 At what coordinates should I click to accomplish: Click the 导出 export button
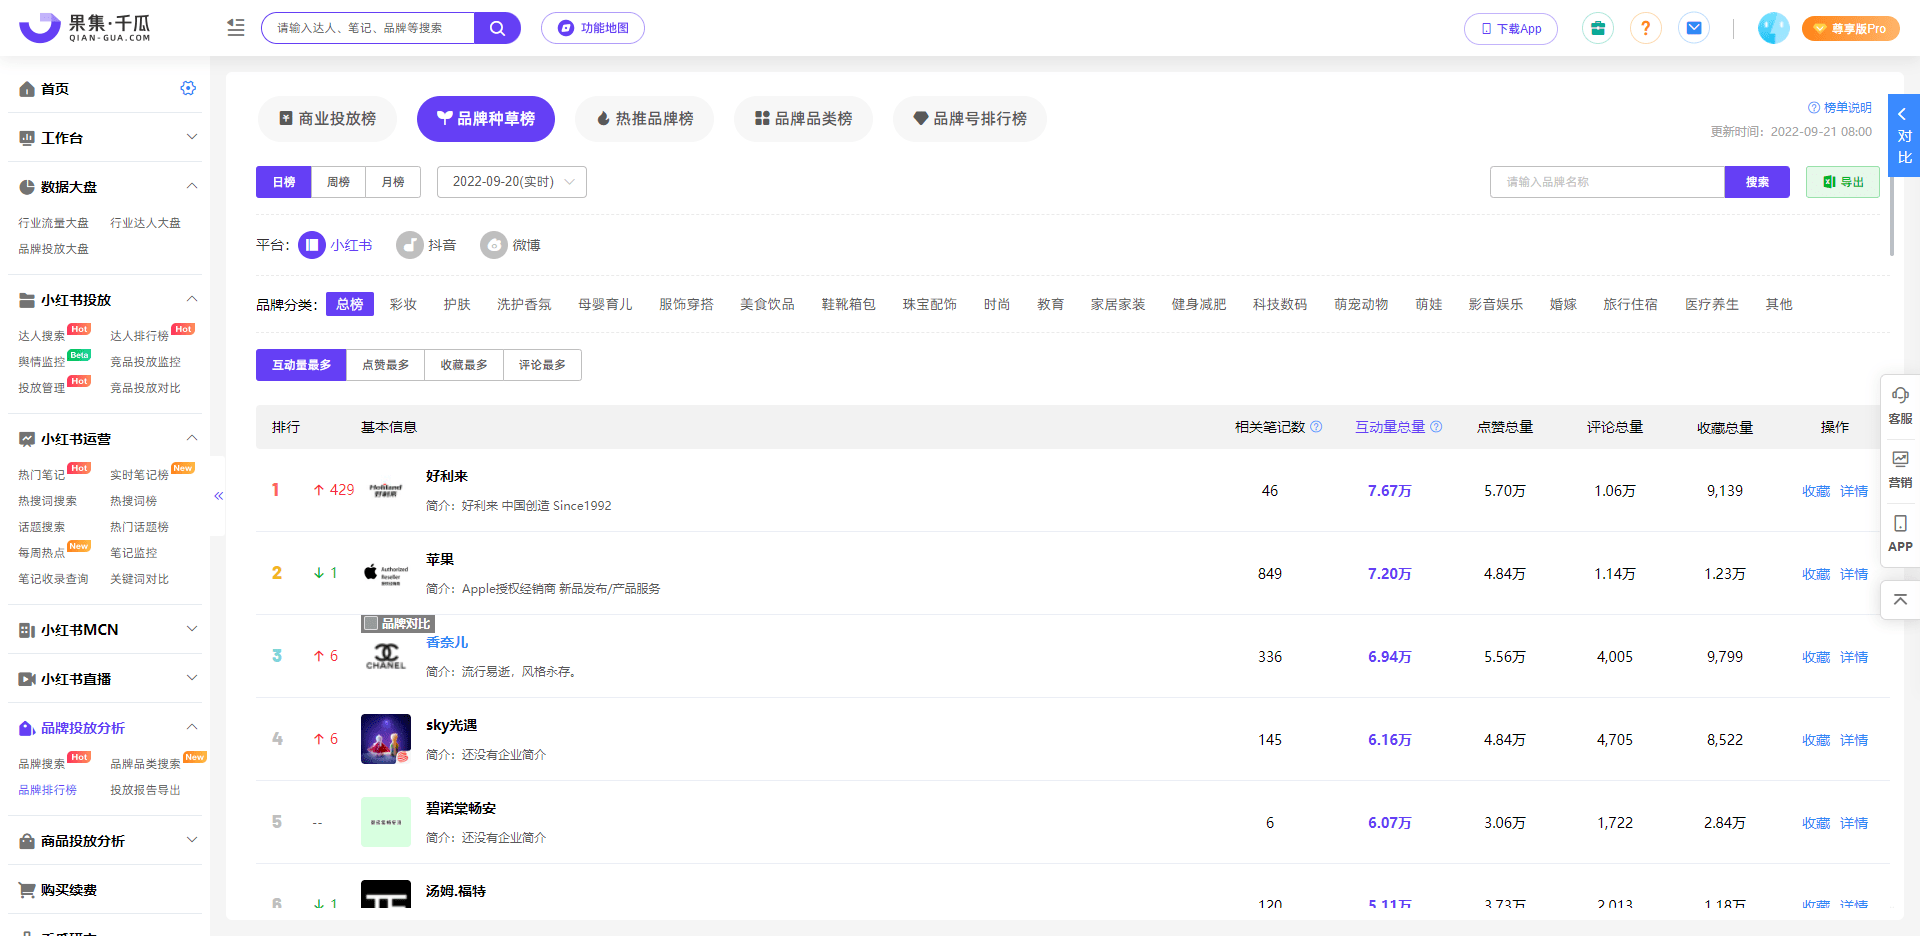[x=1843, y=182]
